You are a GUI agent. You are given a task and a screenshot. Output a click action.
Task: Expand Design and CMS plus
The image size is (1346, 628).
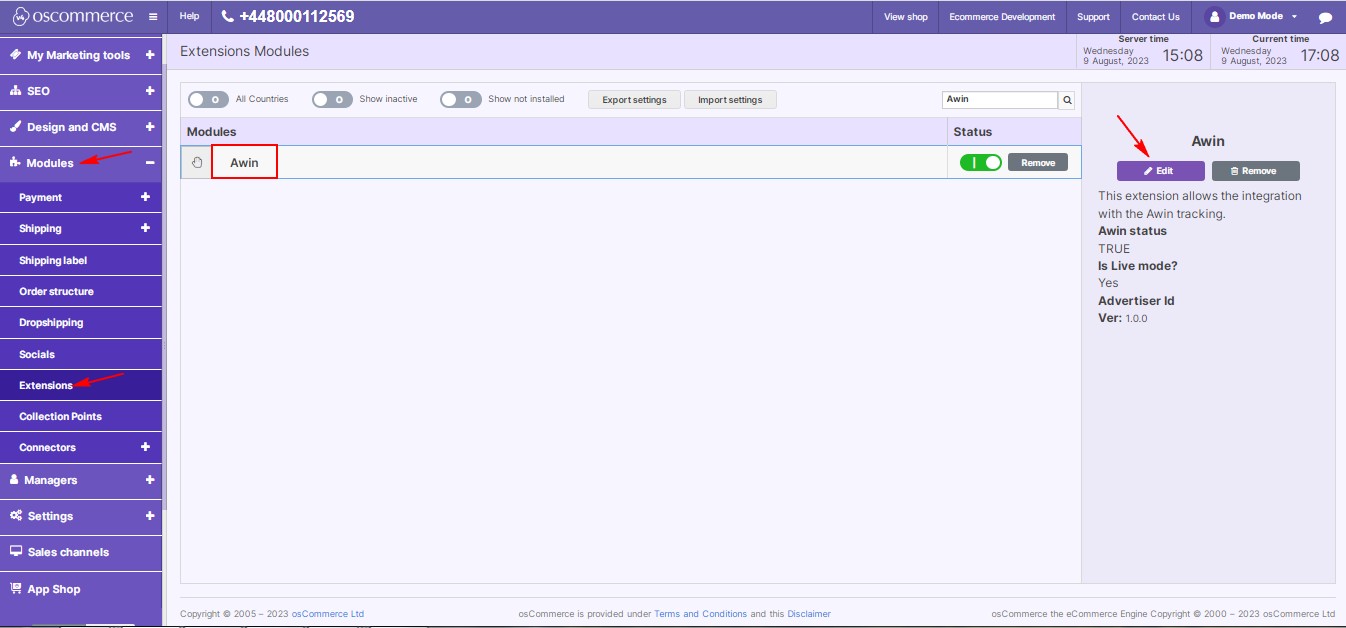(150, 127)
